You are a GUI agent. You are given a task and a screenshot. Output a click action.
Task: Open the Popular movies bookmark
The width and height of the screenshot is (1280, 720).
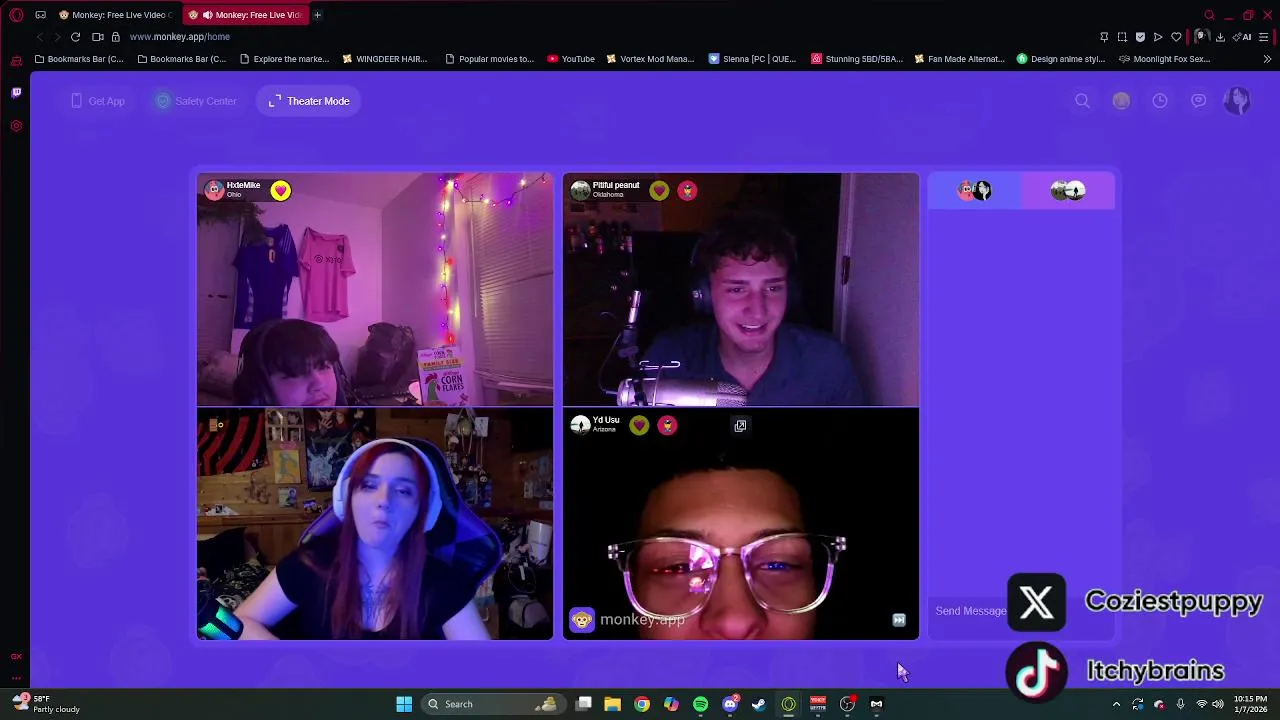tap(489, 59)
